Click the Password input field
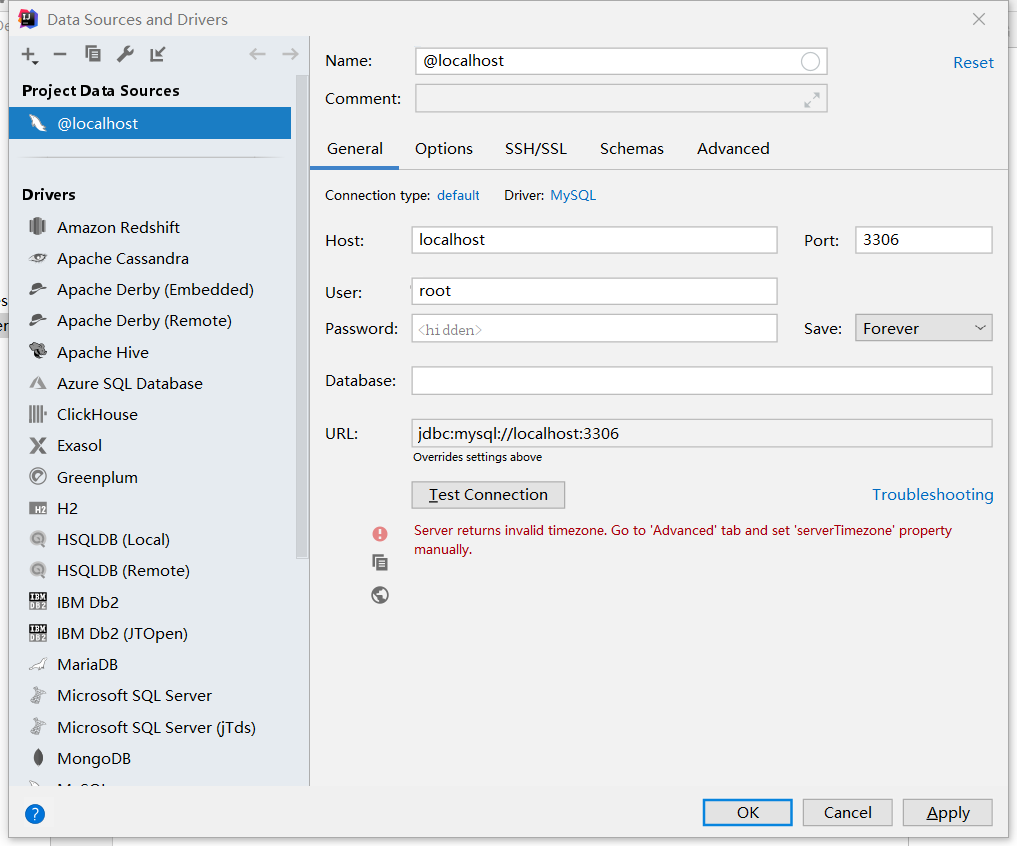The width and height of the screenshot is (1017, 846). point(594,329)
